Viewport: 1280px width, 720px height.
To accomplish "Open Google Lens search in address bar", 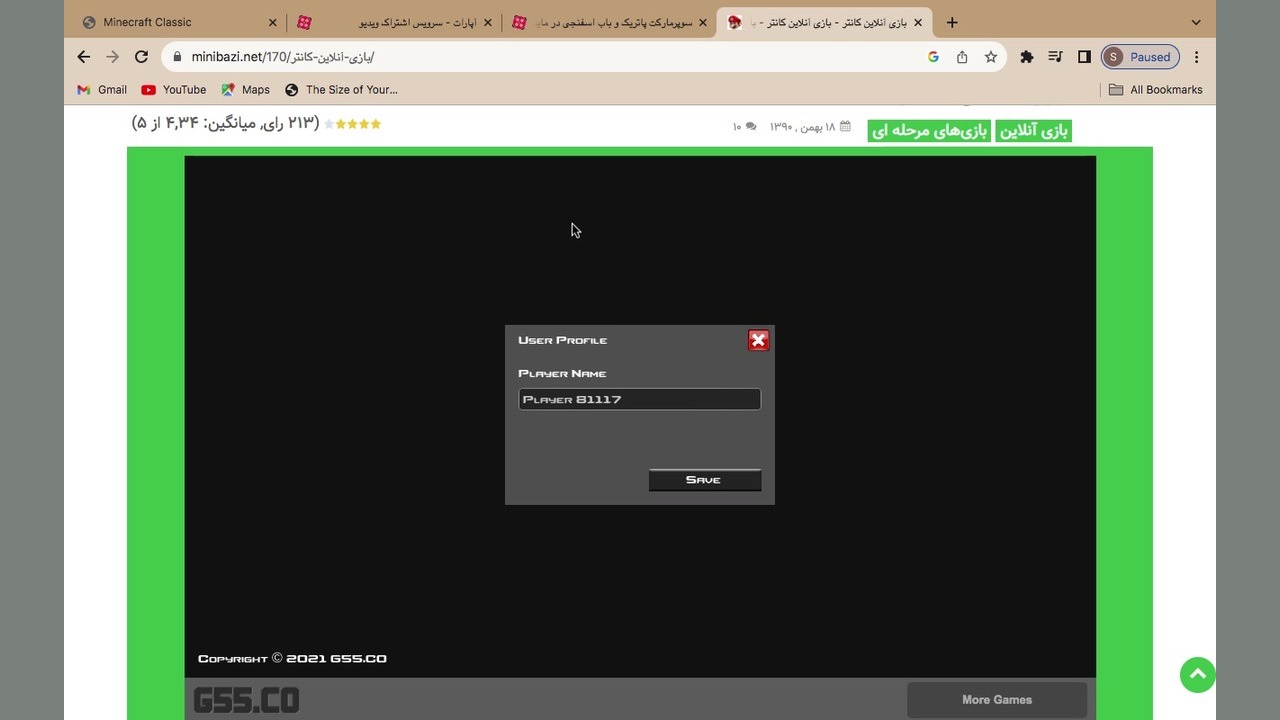I will click(933, 57).
